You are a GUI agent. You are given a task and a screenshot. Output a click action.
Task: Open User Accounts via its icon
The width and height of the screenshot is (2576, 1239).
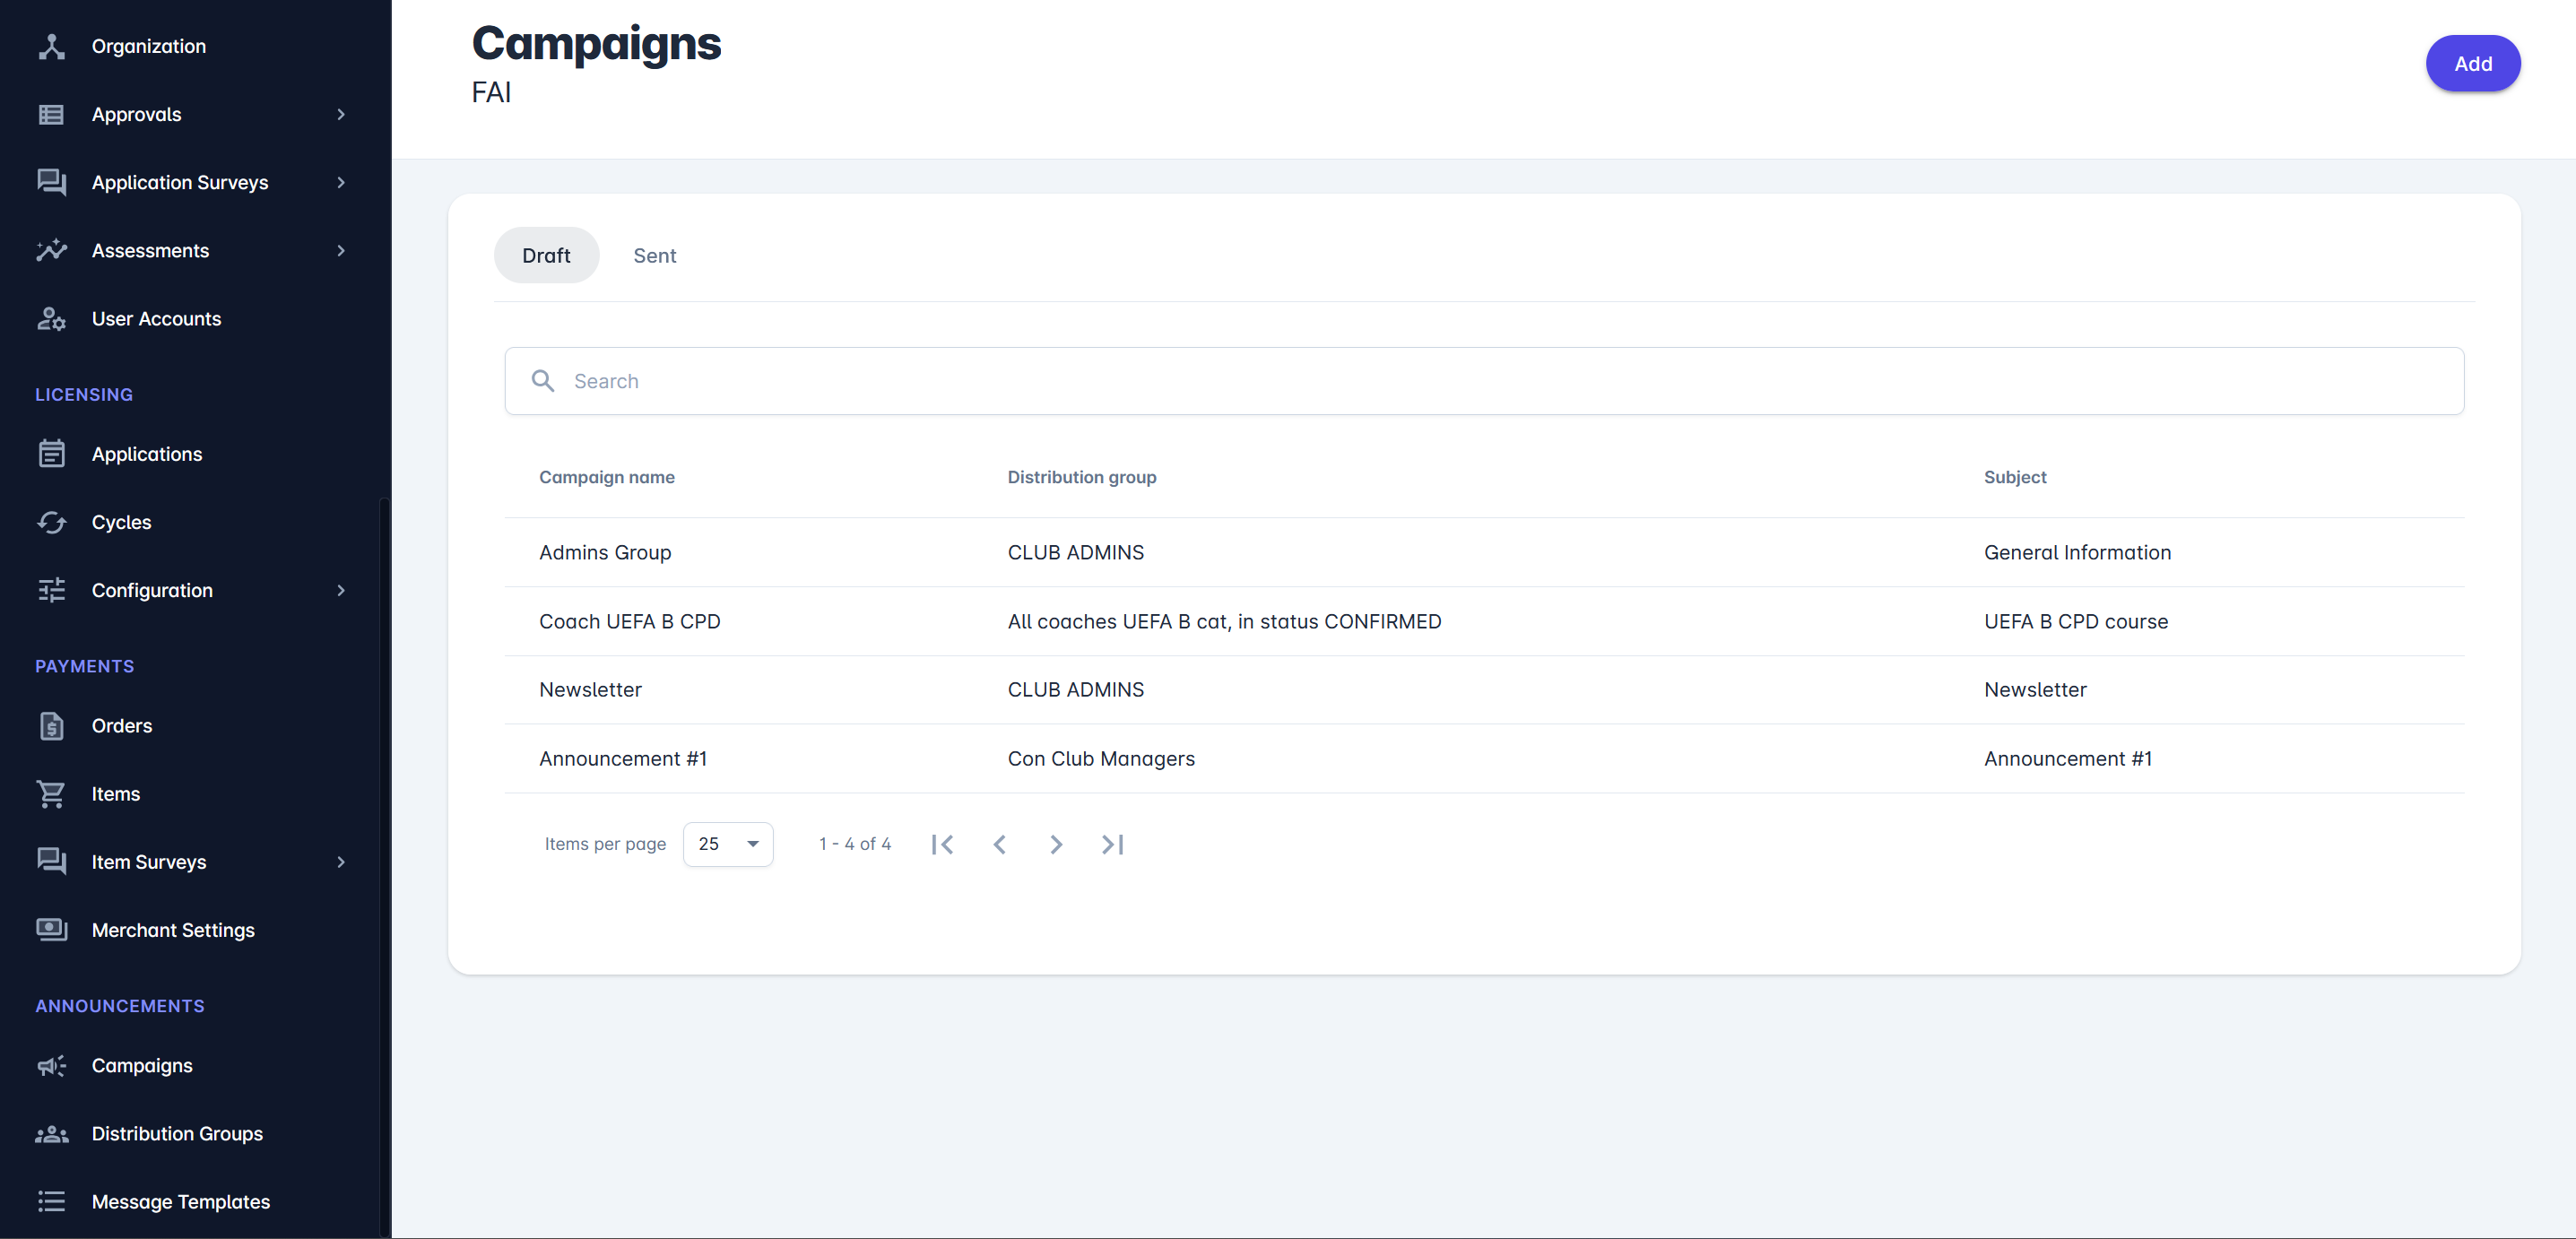point(51,319)
